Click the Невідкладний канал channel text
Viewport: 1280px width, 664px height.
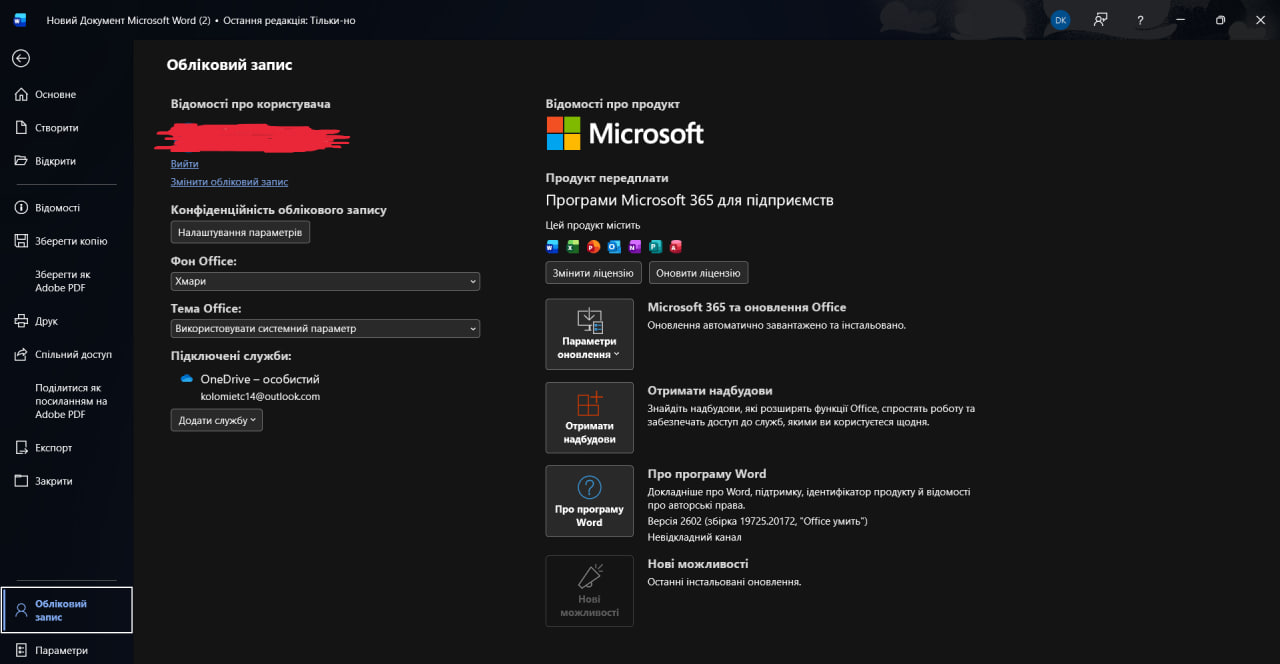point(694,538)
